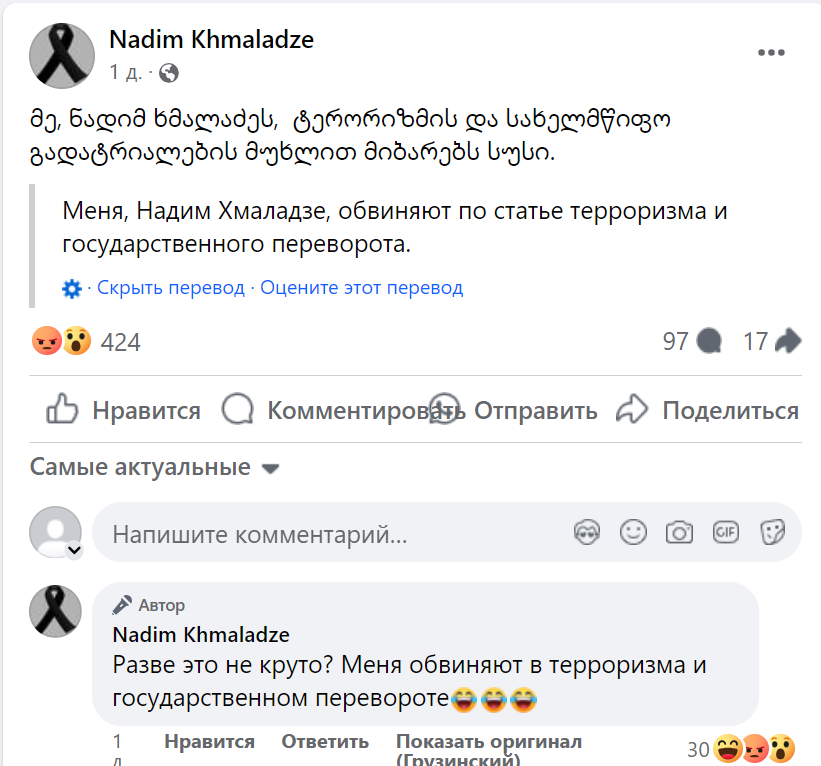Screen dimensions: 821x766
Task: Open the sticker picker icon
Action: click(x=772, y=533)
